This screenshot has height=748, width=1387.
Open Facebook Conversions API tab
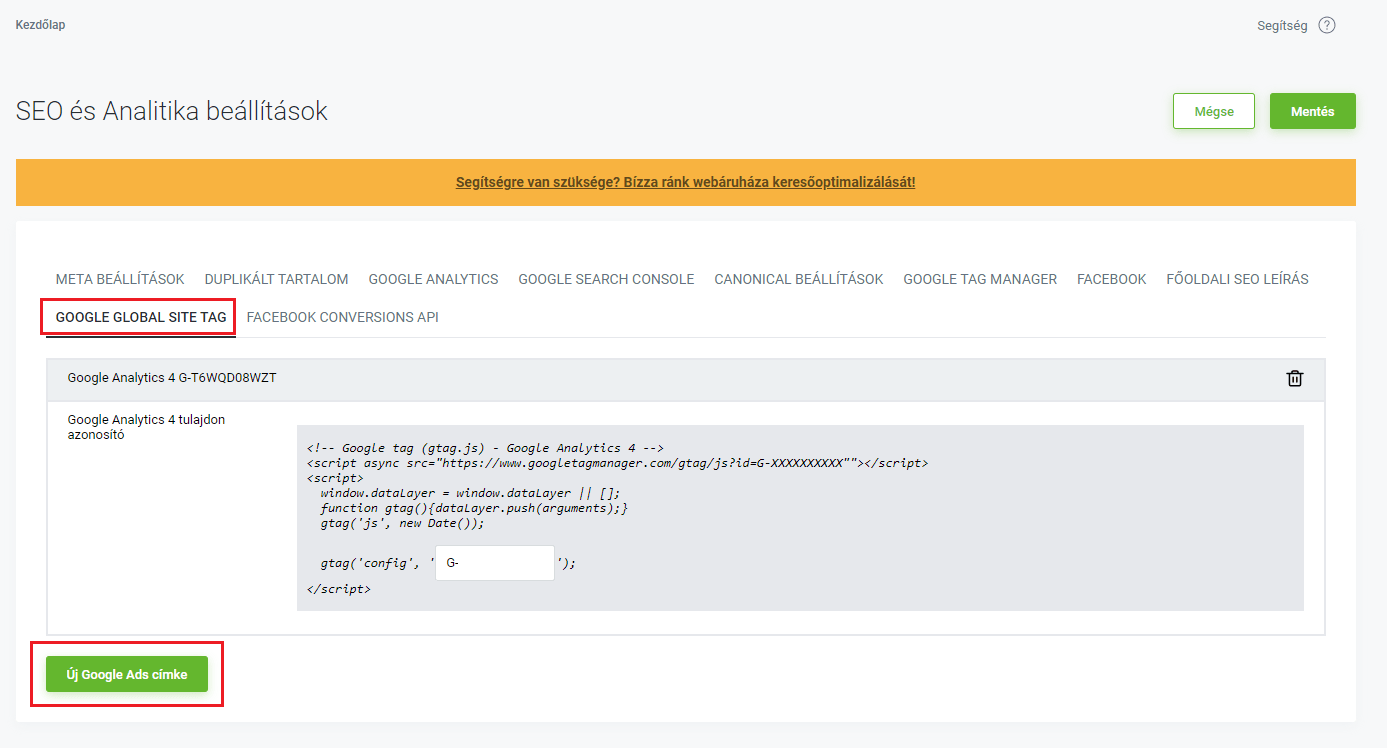pyautogui.click(x=342, y=317)
